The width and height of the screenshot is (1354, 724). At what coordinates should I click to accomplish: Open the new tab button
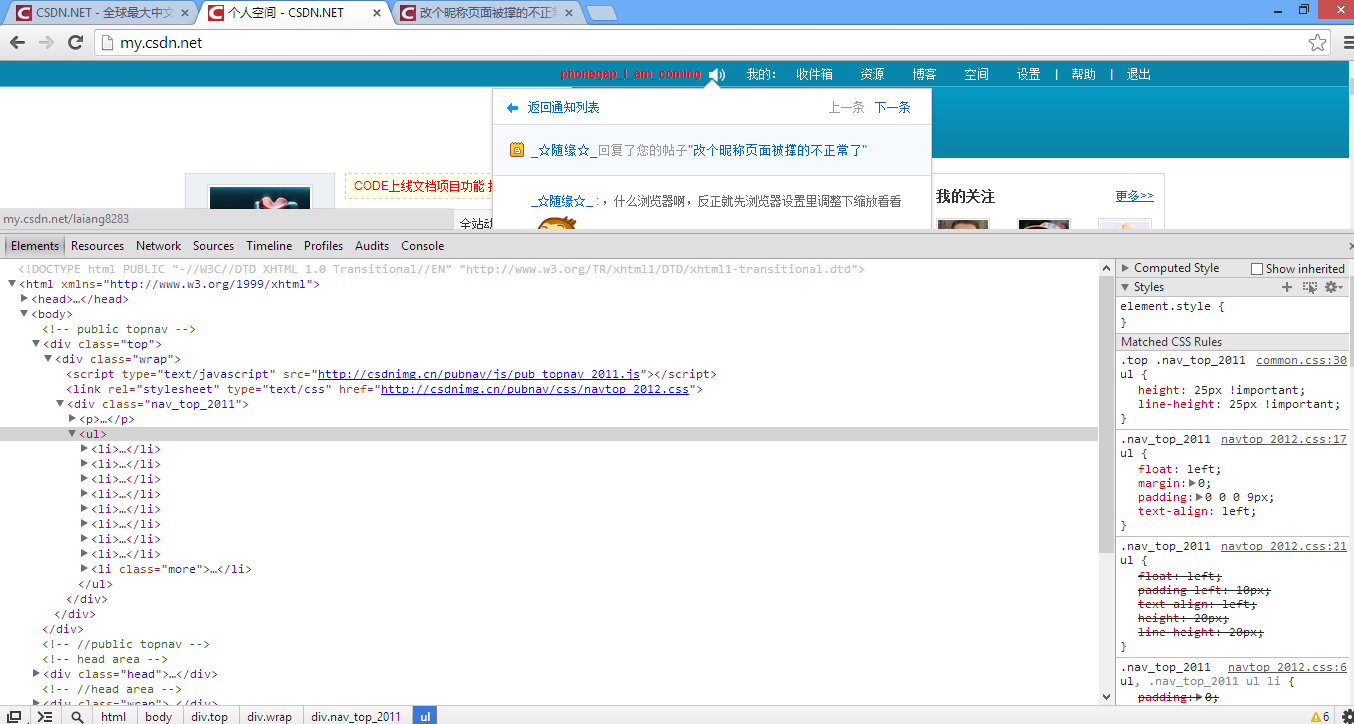pos(602,13)
